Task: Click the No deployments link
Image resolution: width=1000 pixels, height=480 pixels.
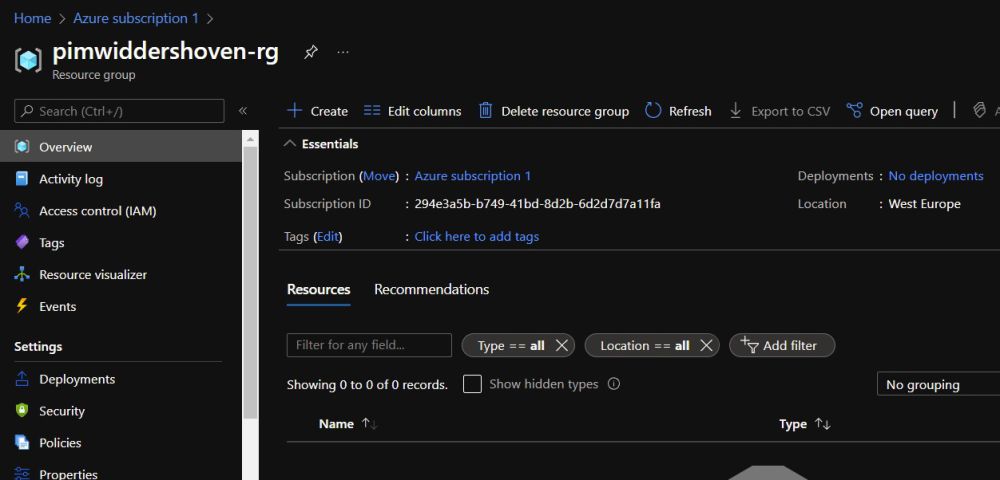Action: [936, 176]
